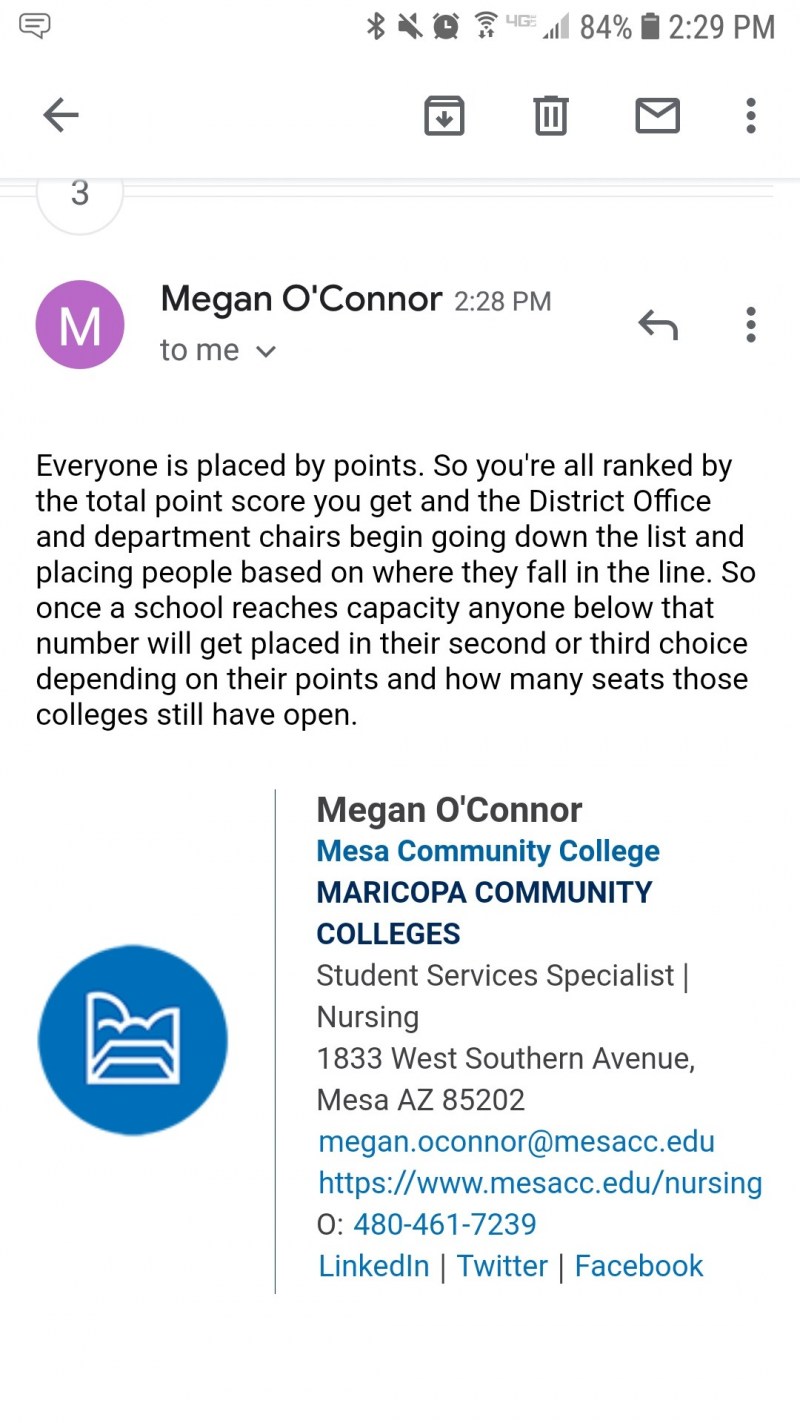Archive this email

coord(444,115)
